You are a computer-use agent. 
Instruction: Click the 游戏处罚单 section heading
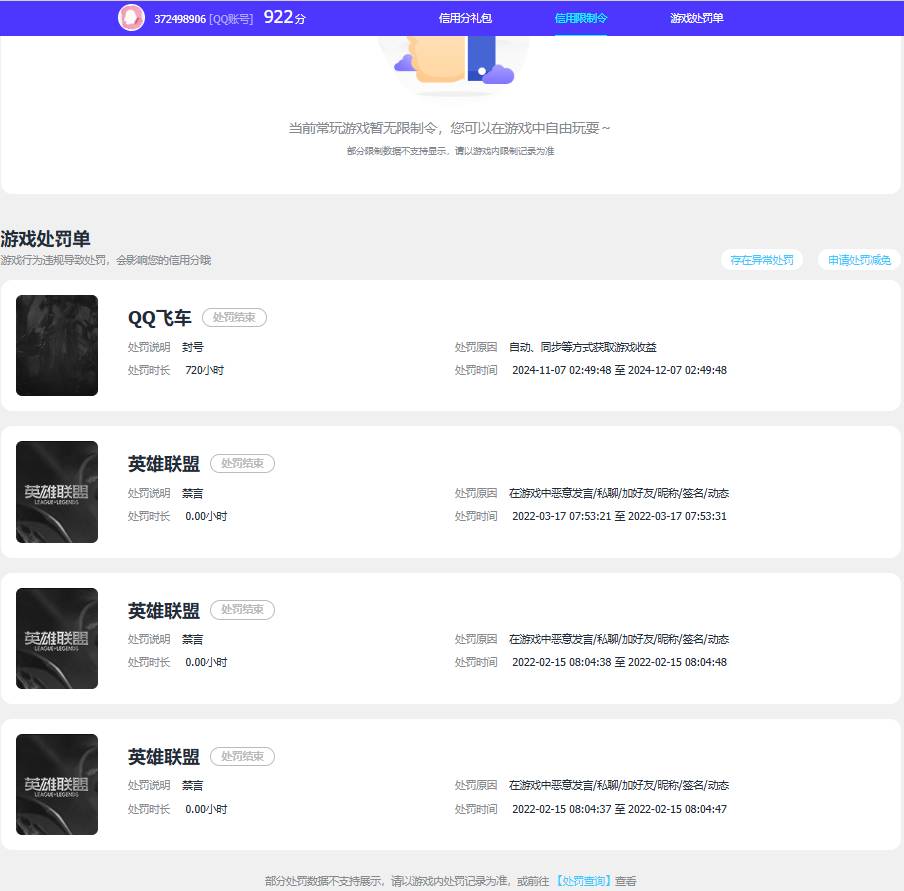(x=46, y=239)
